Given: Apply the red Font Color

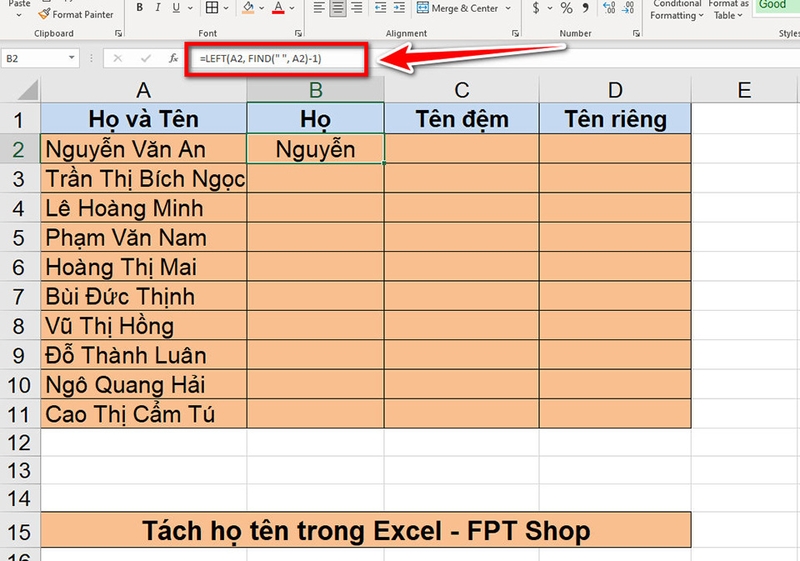Looking at the screenshot, I should [x=278, y=8].
